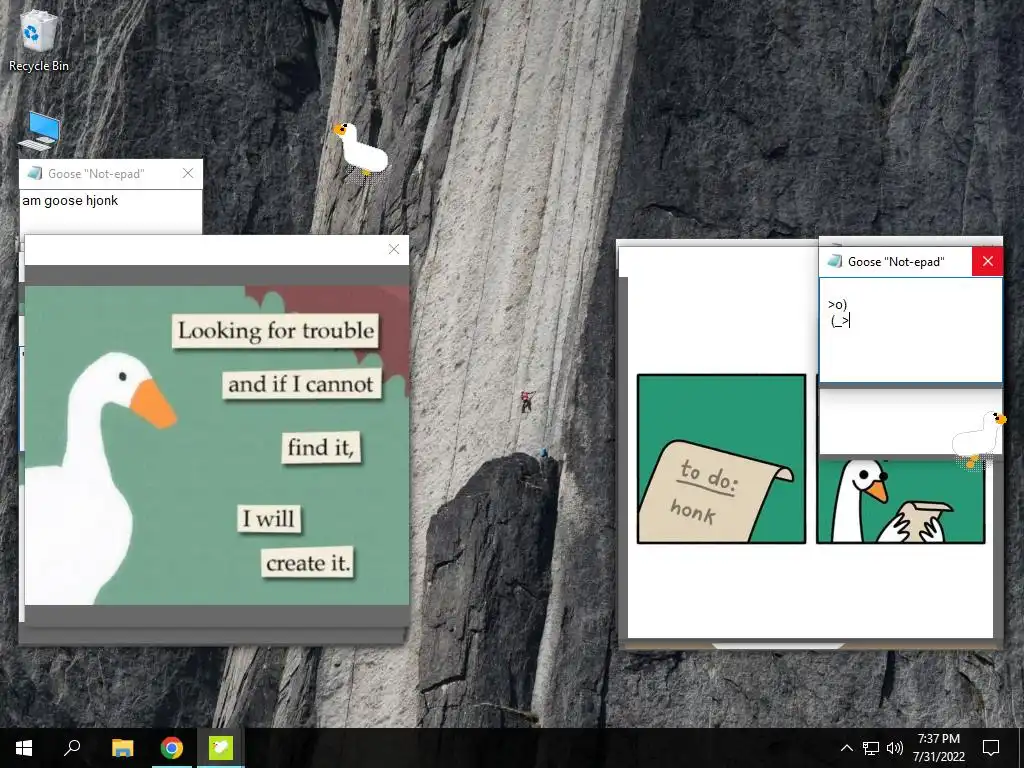Click the goose walking on the cliff

(361, 152)
